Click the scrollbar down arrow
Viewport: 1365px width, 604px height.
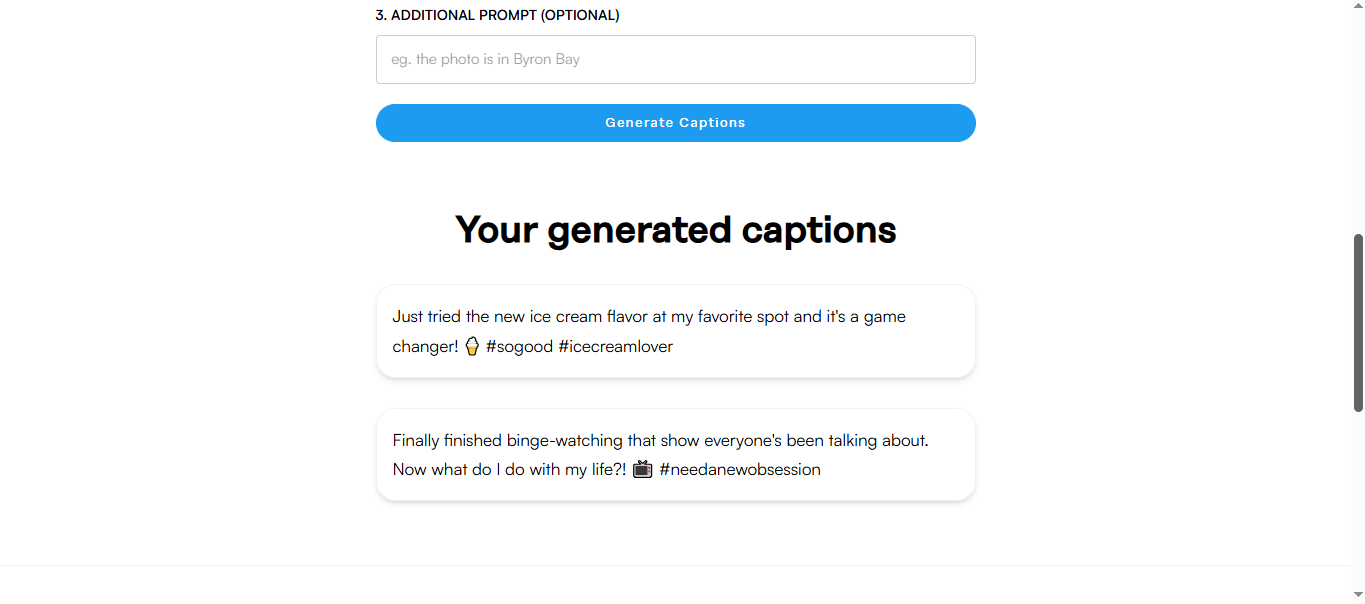(1357, 596)
